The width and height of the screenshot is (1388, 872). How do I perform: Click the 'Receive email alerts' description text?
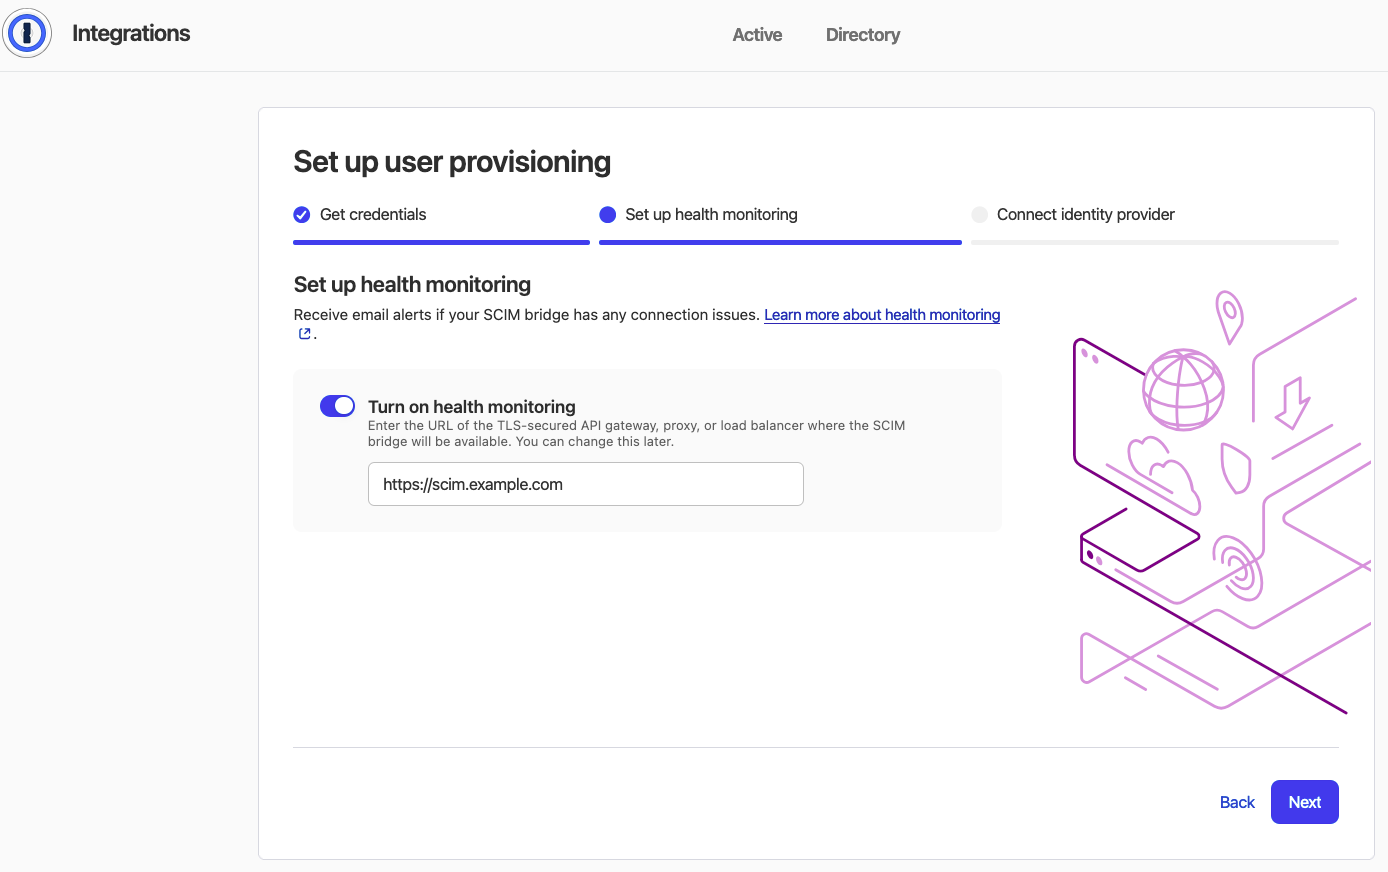[x=526, y=315]
